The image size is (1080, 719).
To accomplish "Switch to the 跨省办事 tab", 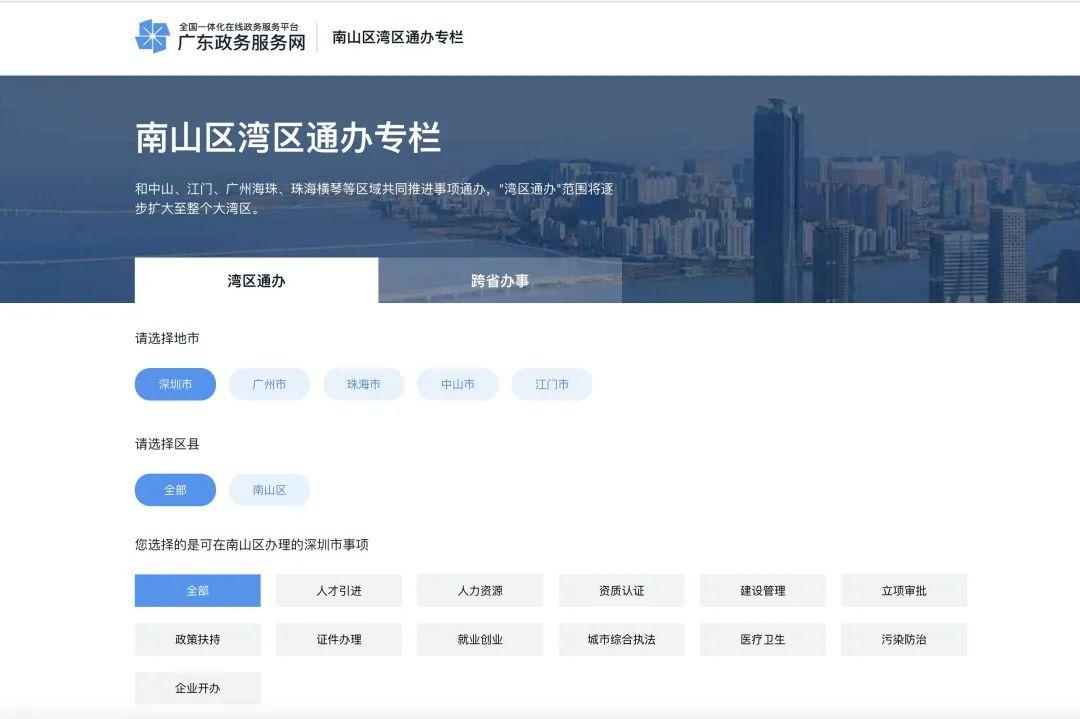I will [500, 281].
